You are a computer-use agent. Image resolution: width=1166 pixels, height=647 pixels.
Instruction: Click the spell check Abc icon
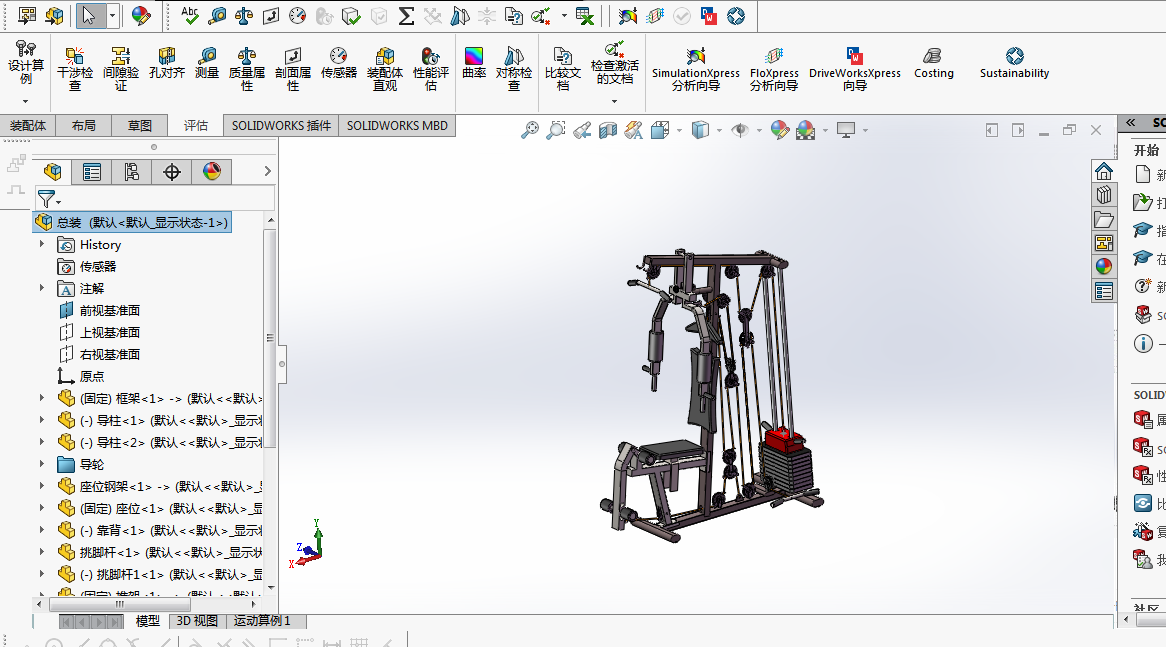pyautogui.click(x=190, y=16)
